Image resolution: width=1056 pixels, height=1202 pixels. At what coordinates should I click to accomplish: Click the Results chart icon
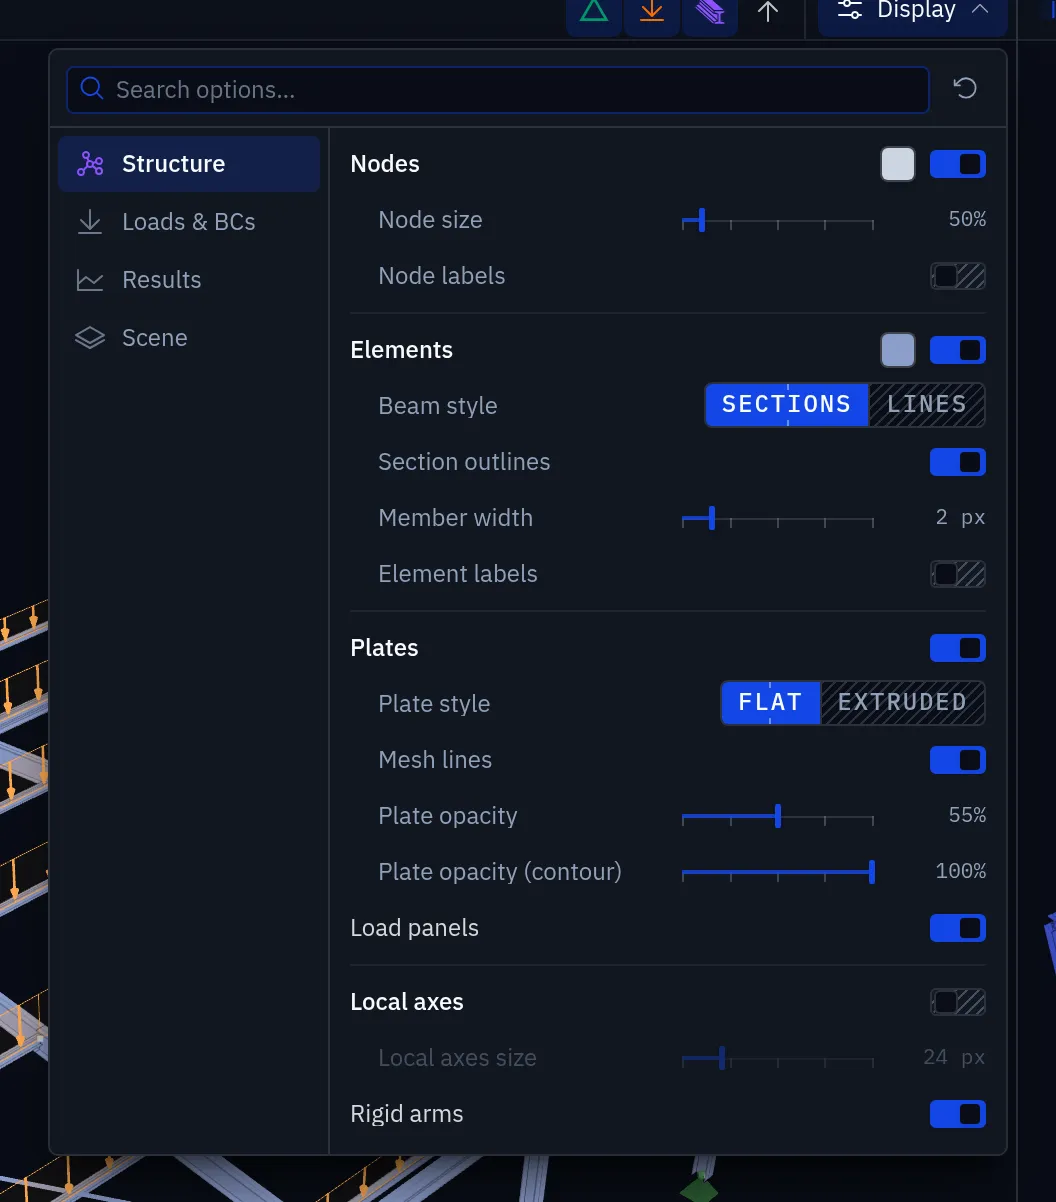(90, 280)
